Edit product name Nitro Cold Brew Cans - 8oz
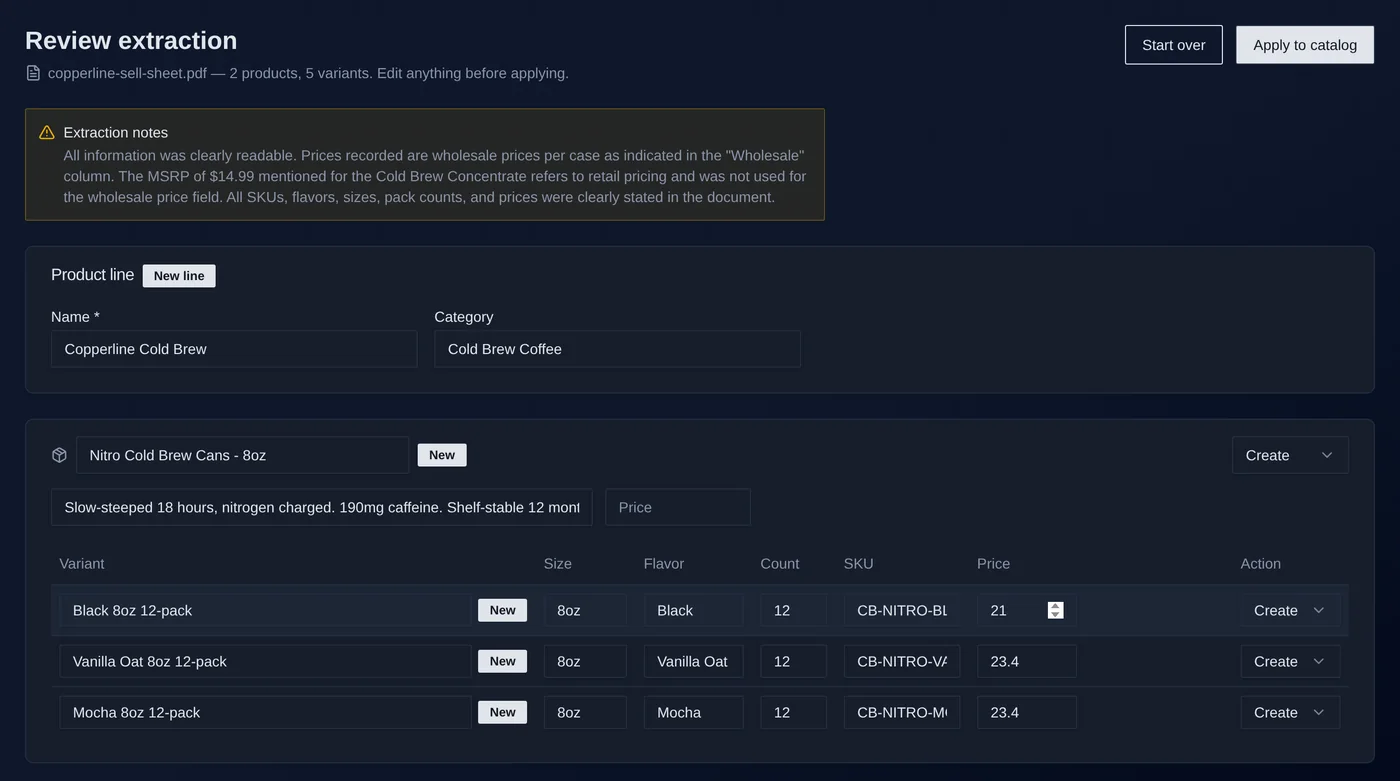 point(242,455)
